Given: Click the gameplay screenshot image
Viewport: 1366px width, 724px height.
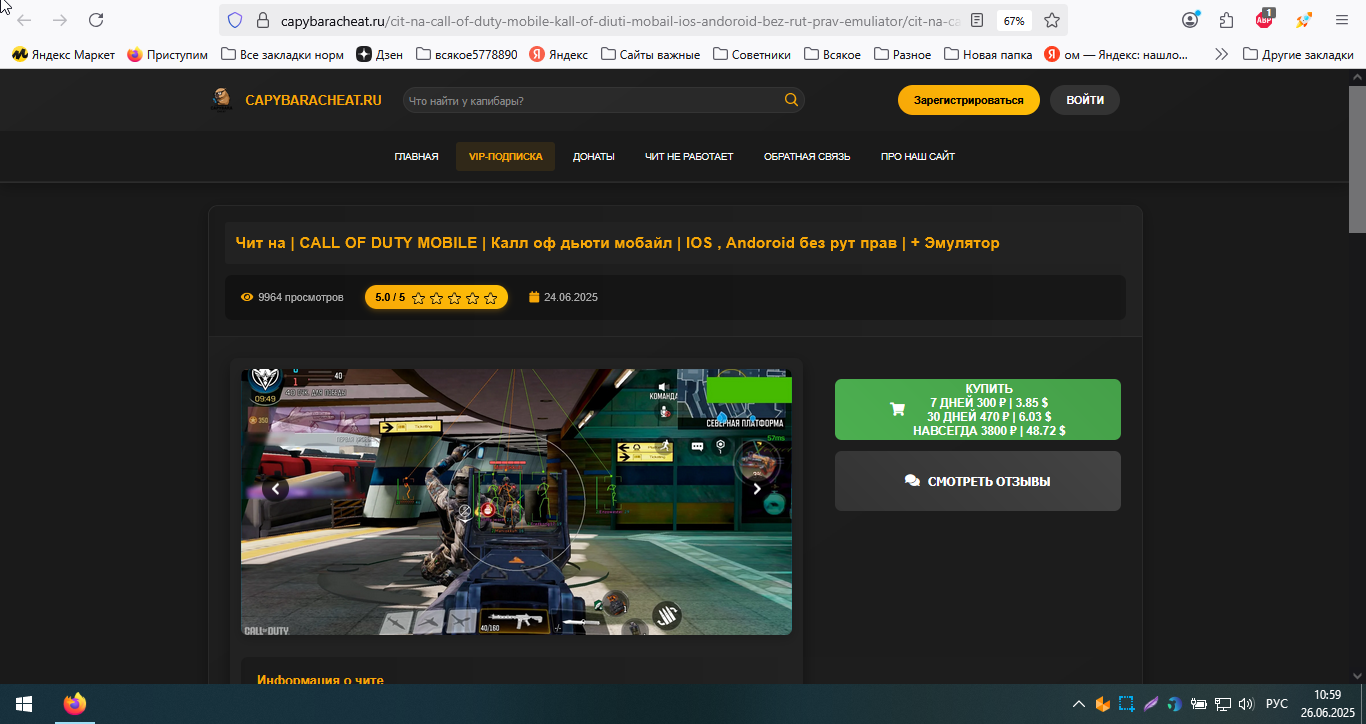Looking at the screenshot, I should tap(516, 502).
